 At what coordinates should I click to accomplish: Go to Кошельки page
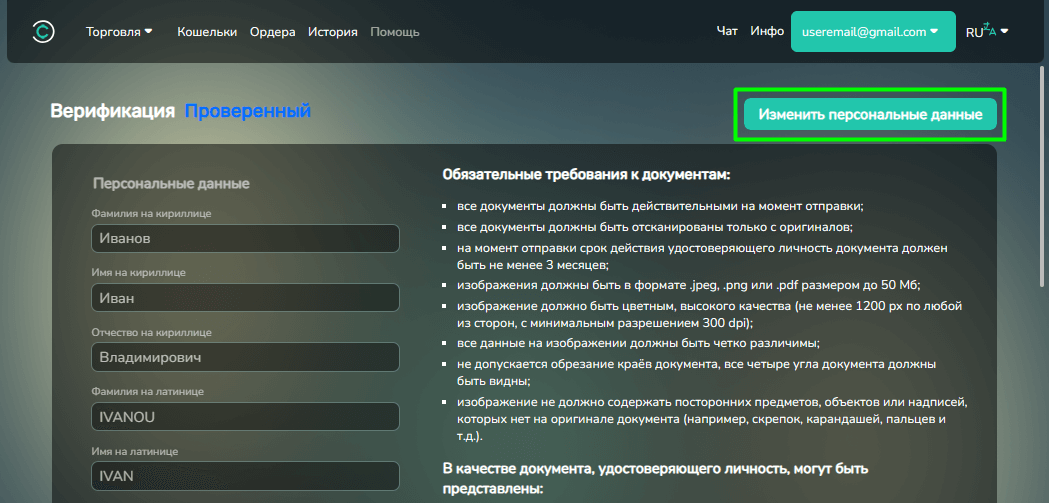[207, 32]
